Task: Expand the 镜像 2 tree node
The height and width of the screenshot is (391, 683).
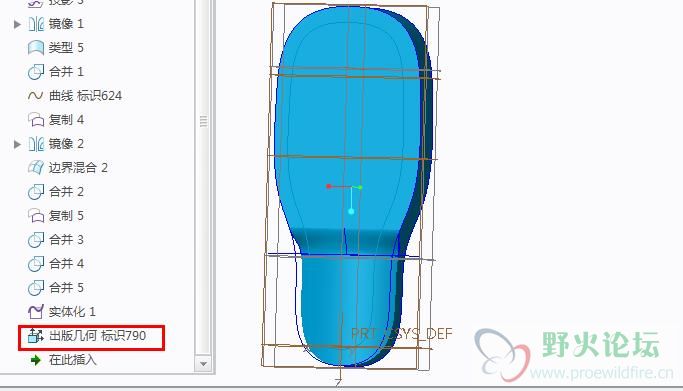Action: (x=17, y=144)
